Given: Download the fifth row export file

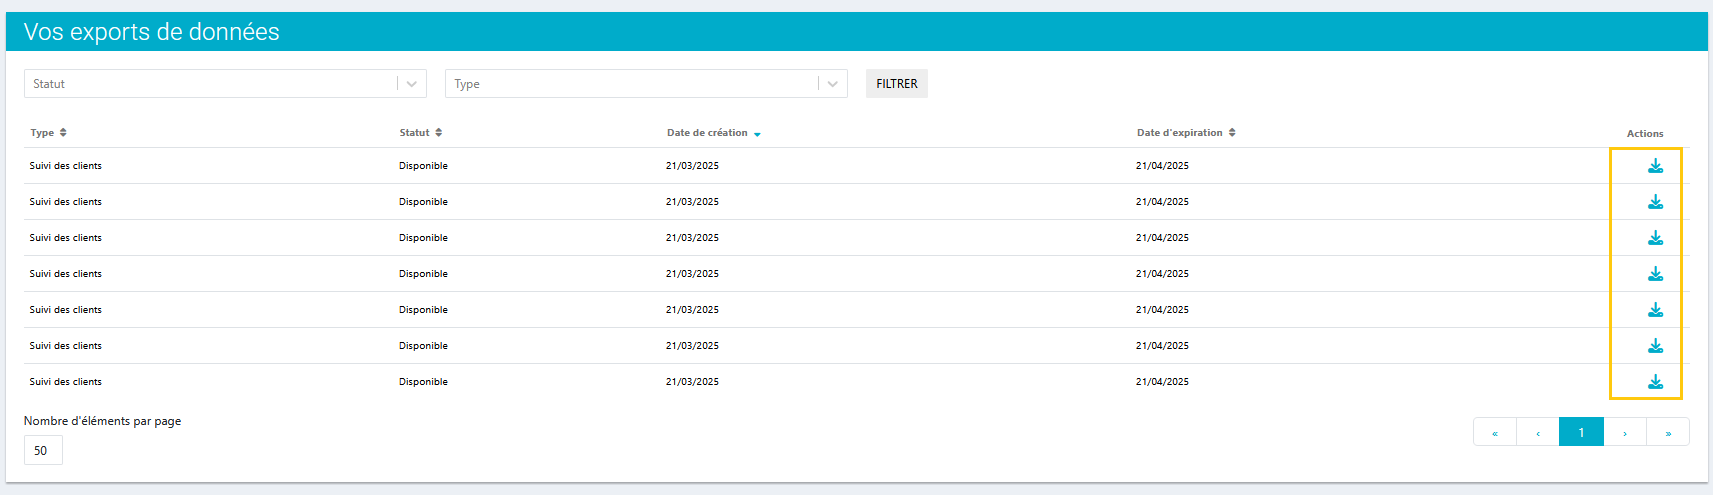Looking at the screenshot, I should 1655,310.
